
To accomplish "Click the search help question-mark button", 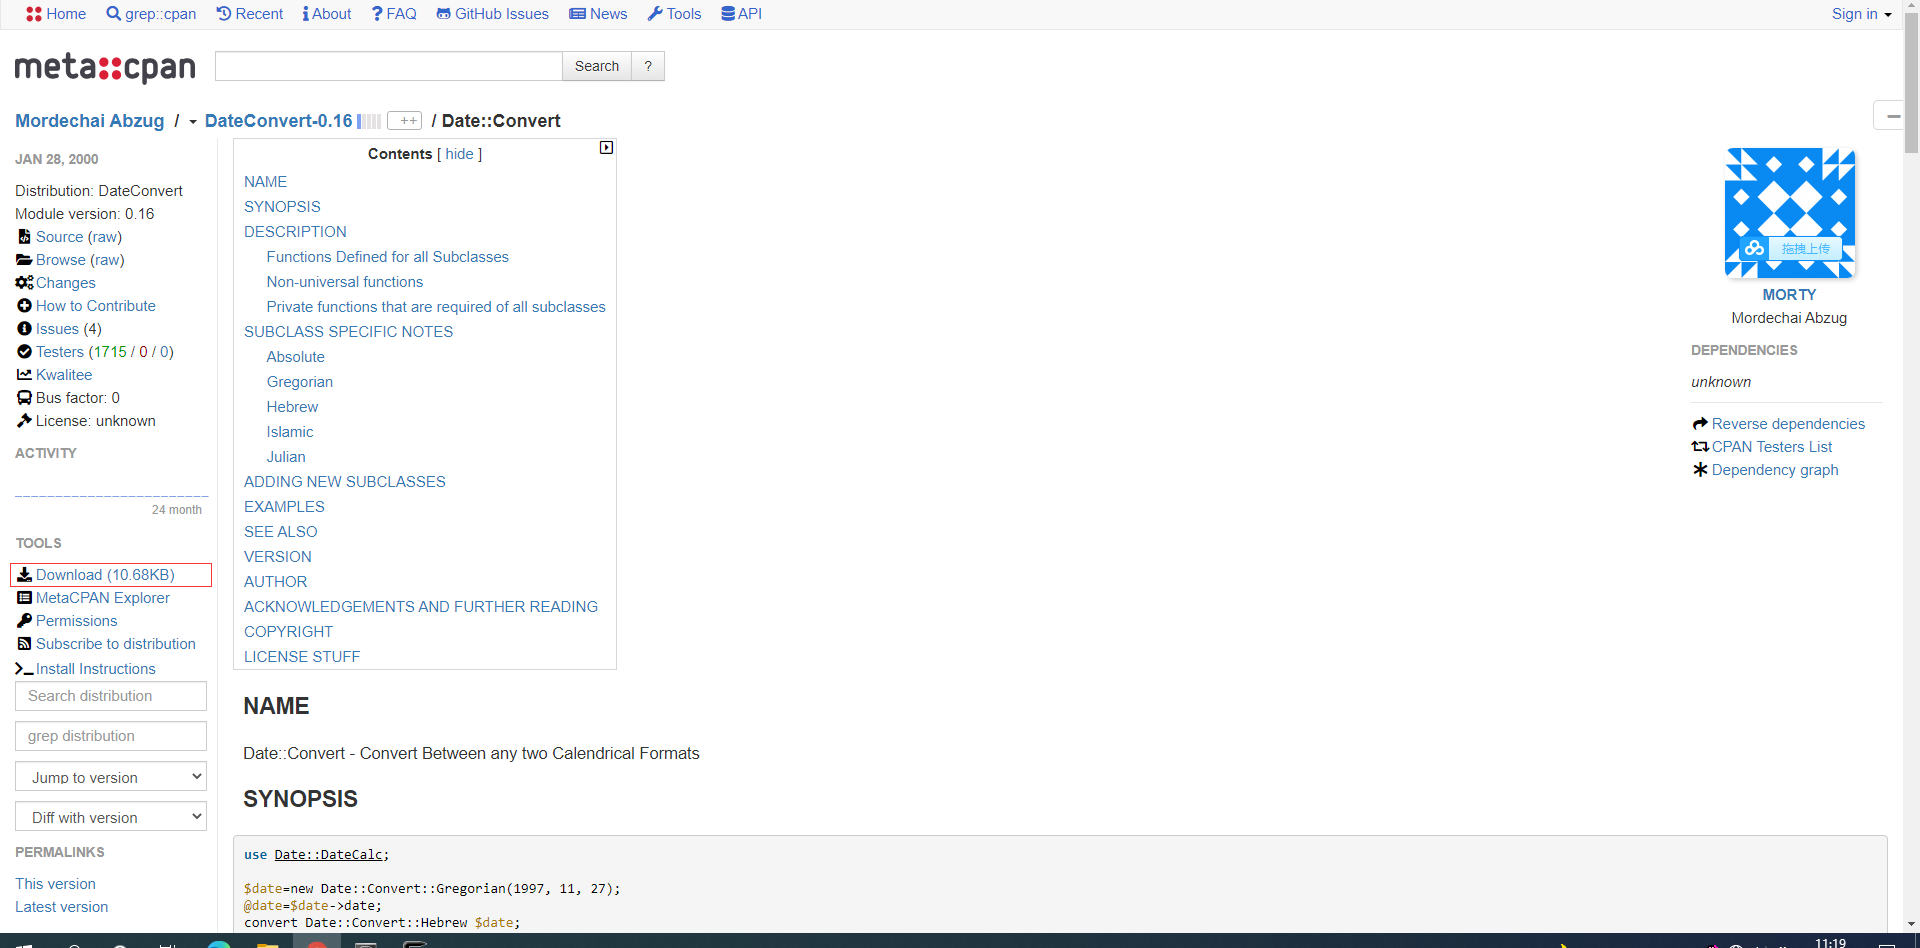I will (x=648, y=66).
